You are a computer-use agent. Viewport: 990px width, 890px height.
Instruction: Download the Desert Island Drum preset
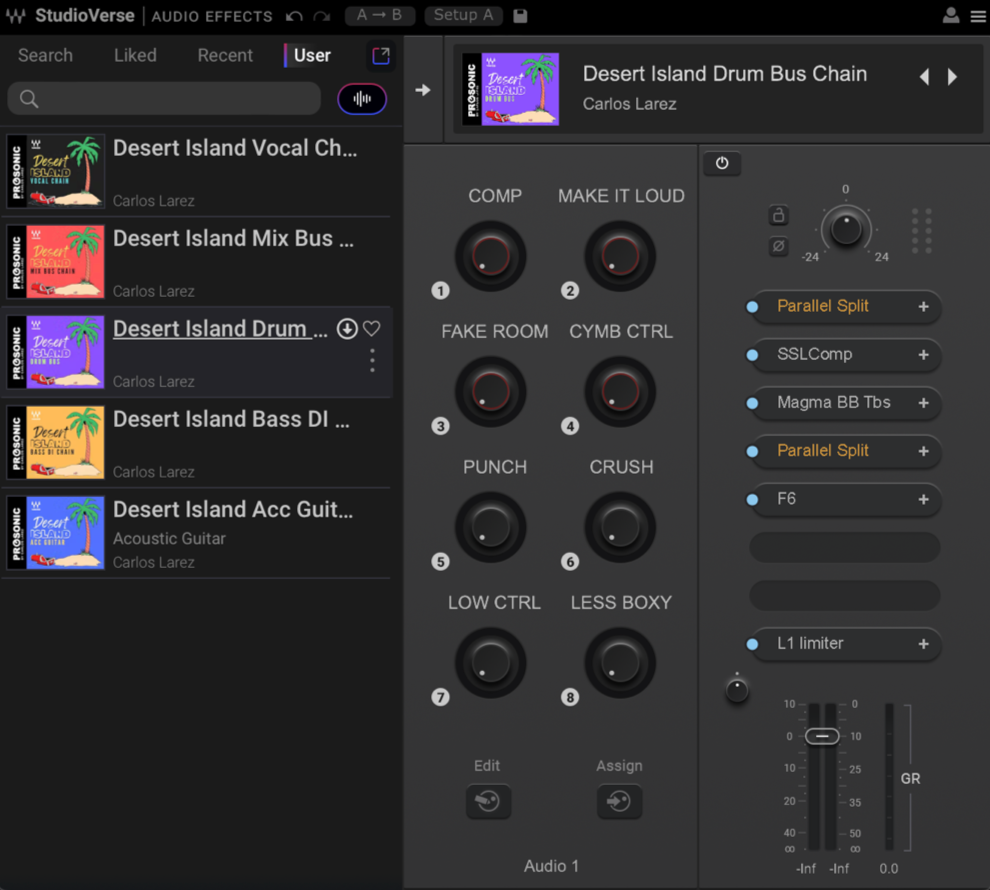[347, 329]
